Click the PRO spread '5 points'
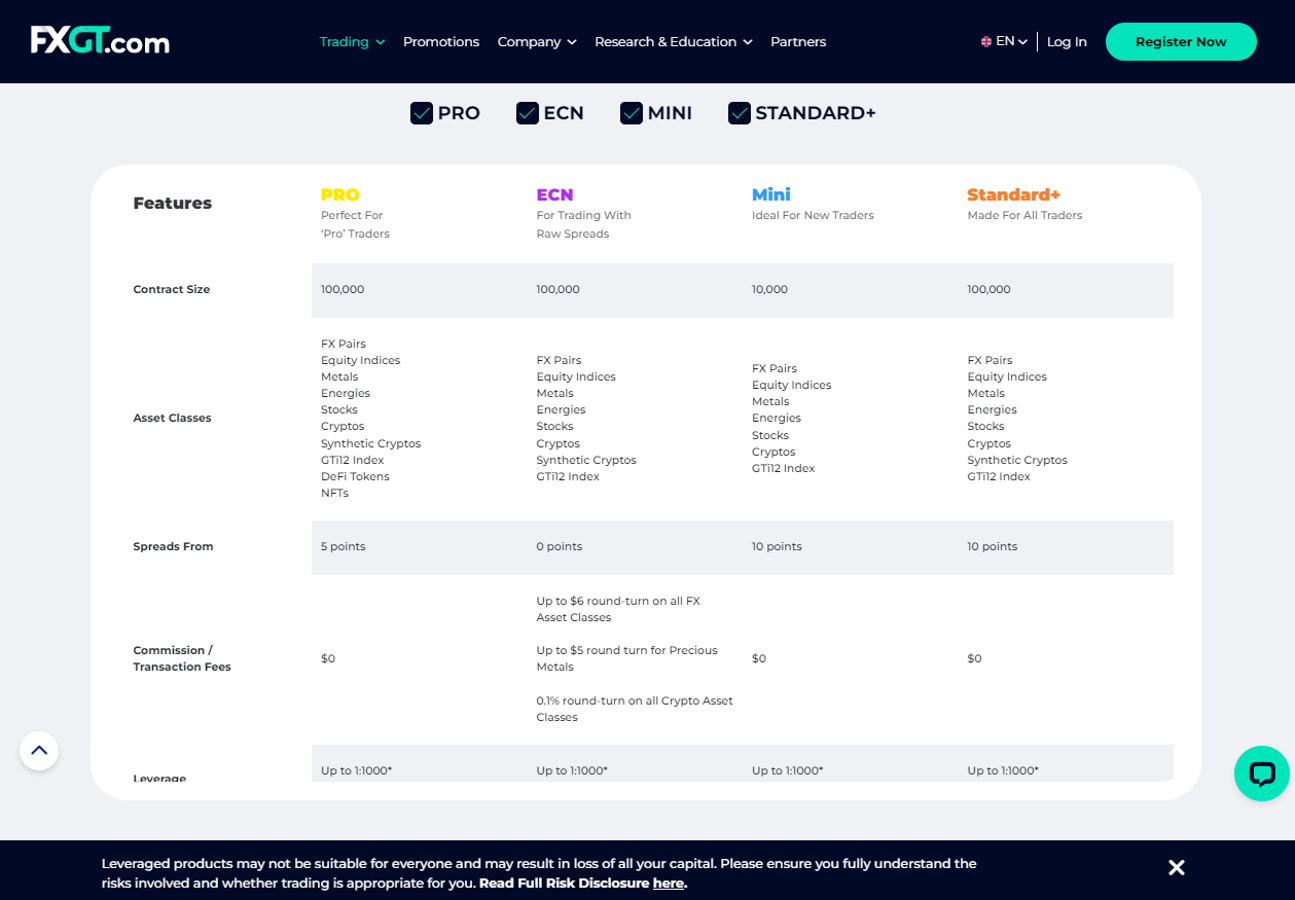This screenshot has height=900, width=1295. (343, 546)
